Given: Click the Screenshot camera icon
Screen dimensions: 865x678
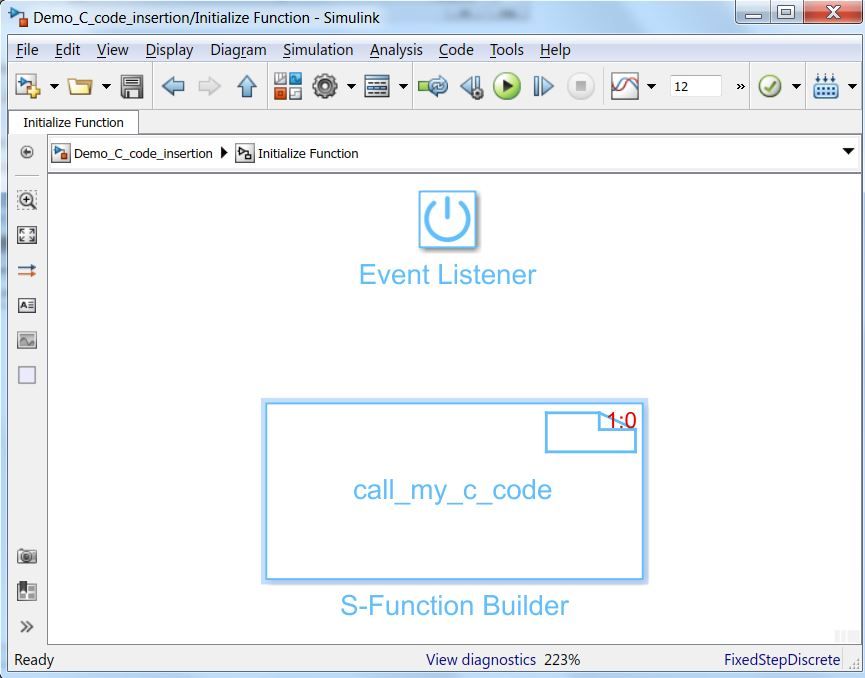Looking at the screenshot, I should click(27, 556).
